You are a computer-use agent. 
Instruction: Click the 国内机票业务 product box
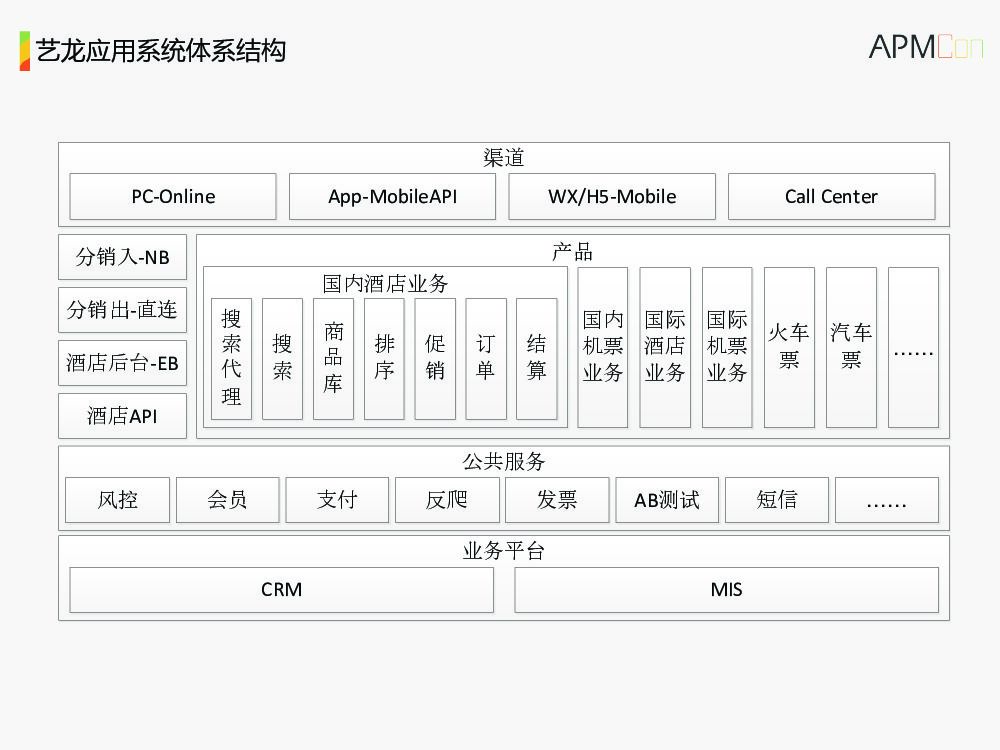[x=603, y=347]
